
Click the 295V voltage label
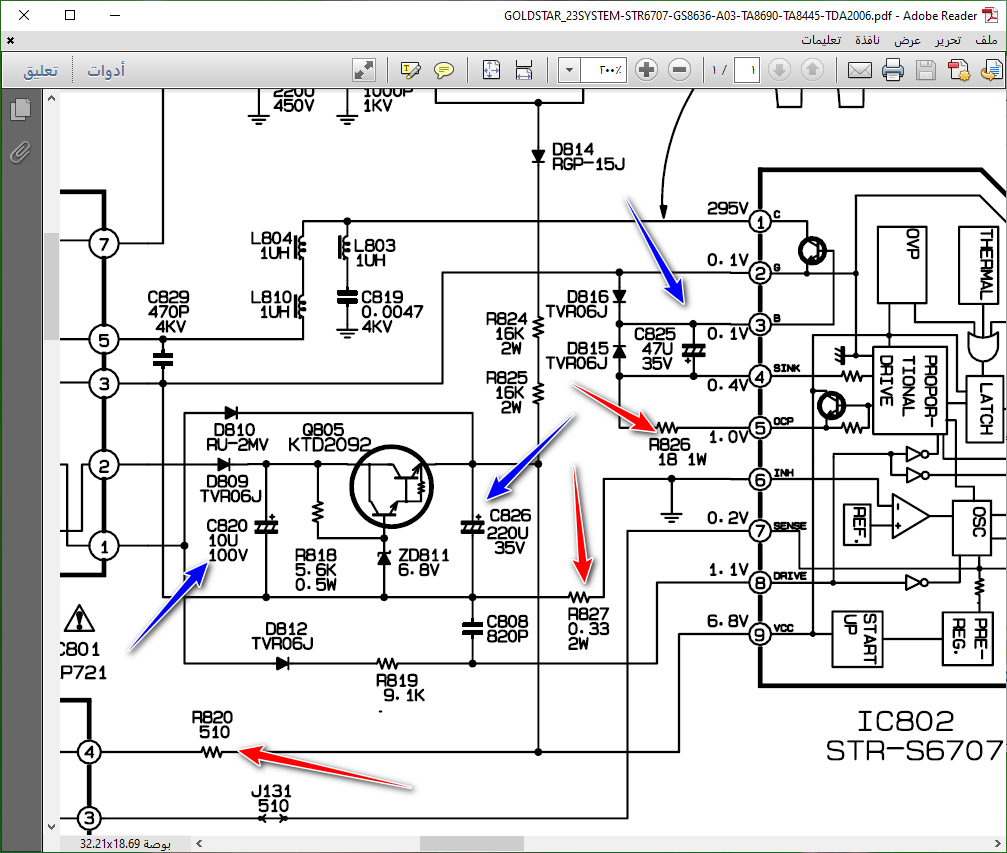click(728, 208)
